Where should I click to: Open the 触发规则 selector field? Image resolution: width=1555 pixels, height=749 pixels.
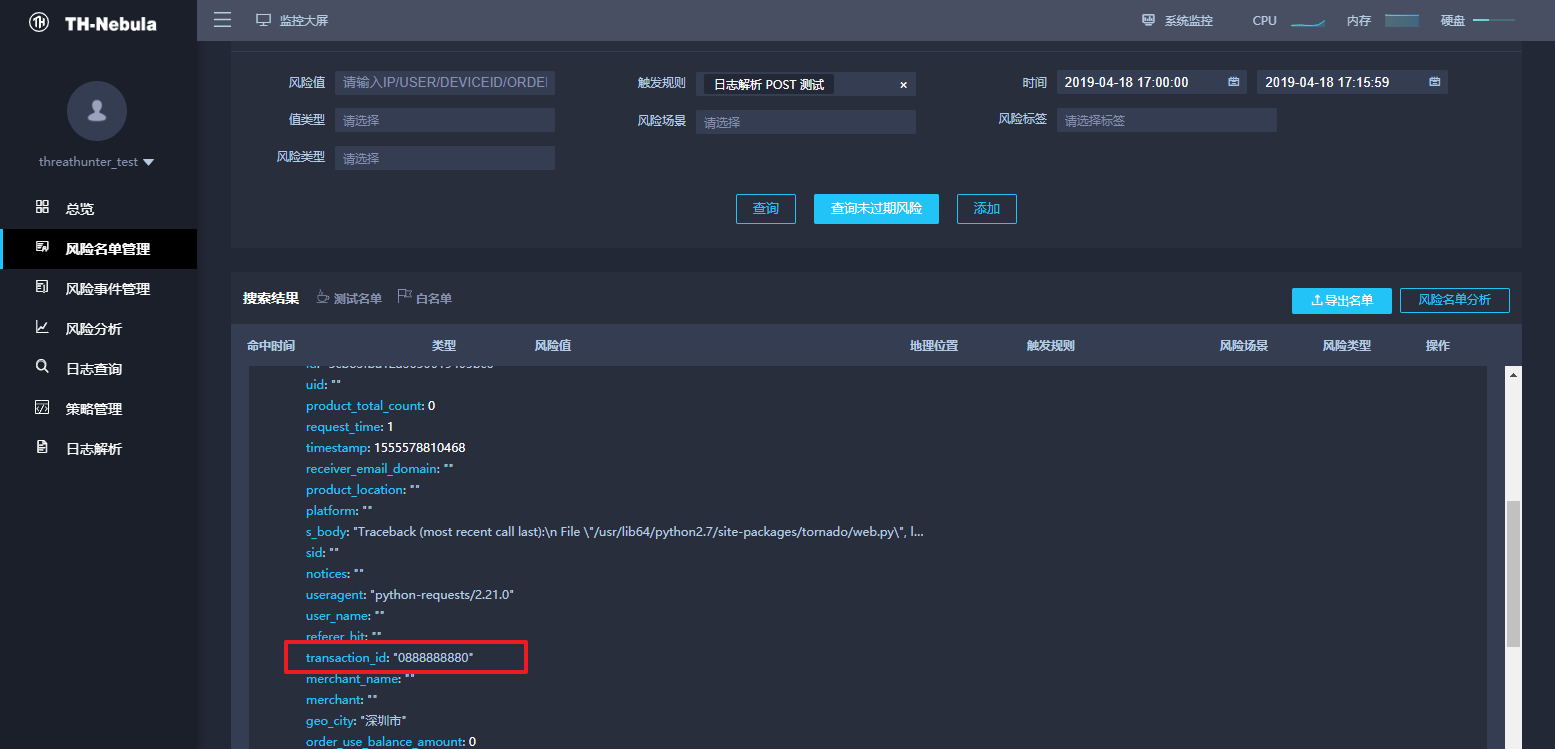coord(806,84)
